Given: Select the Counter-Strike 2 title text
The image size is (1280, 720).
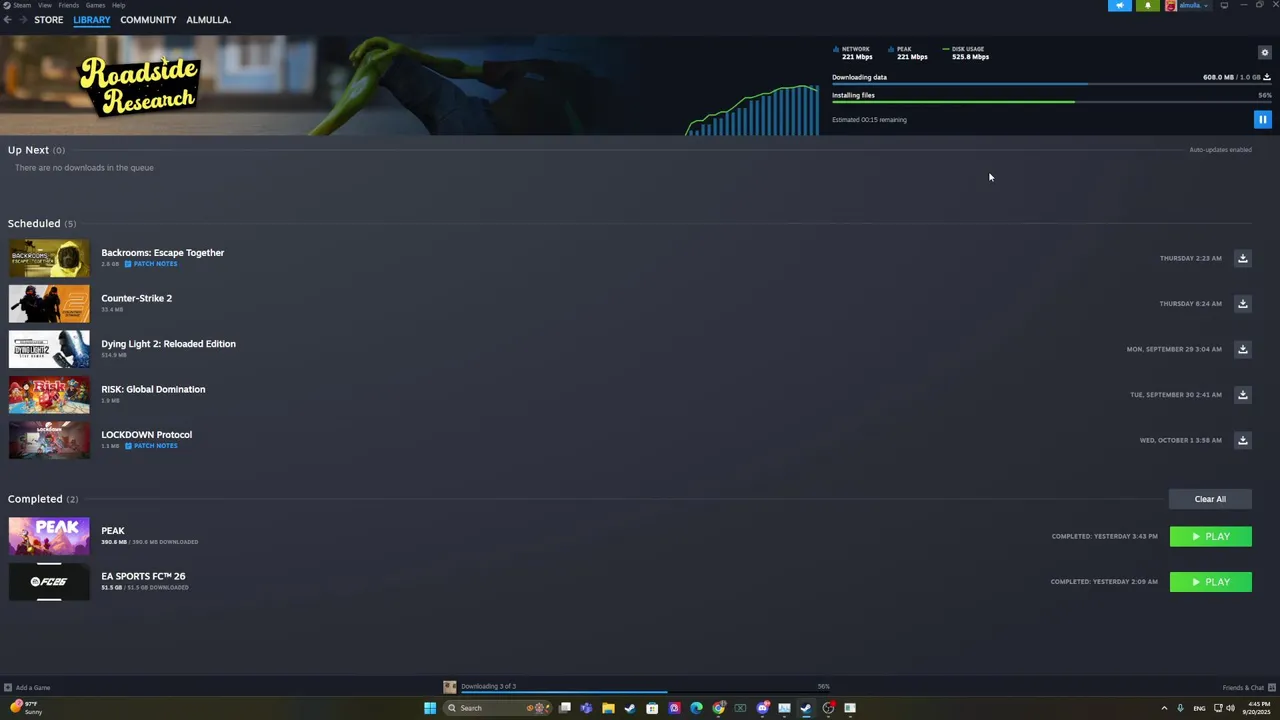Looking at the screenshot, I should [x=136, y=298].
